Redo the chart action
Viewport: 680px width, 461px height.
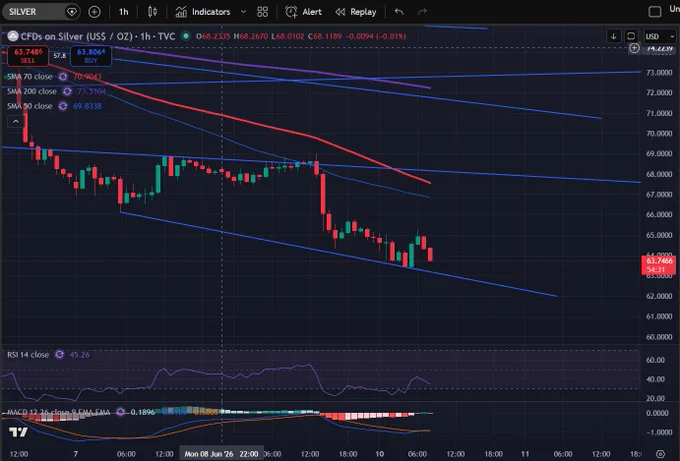coord(422,12)
